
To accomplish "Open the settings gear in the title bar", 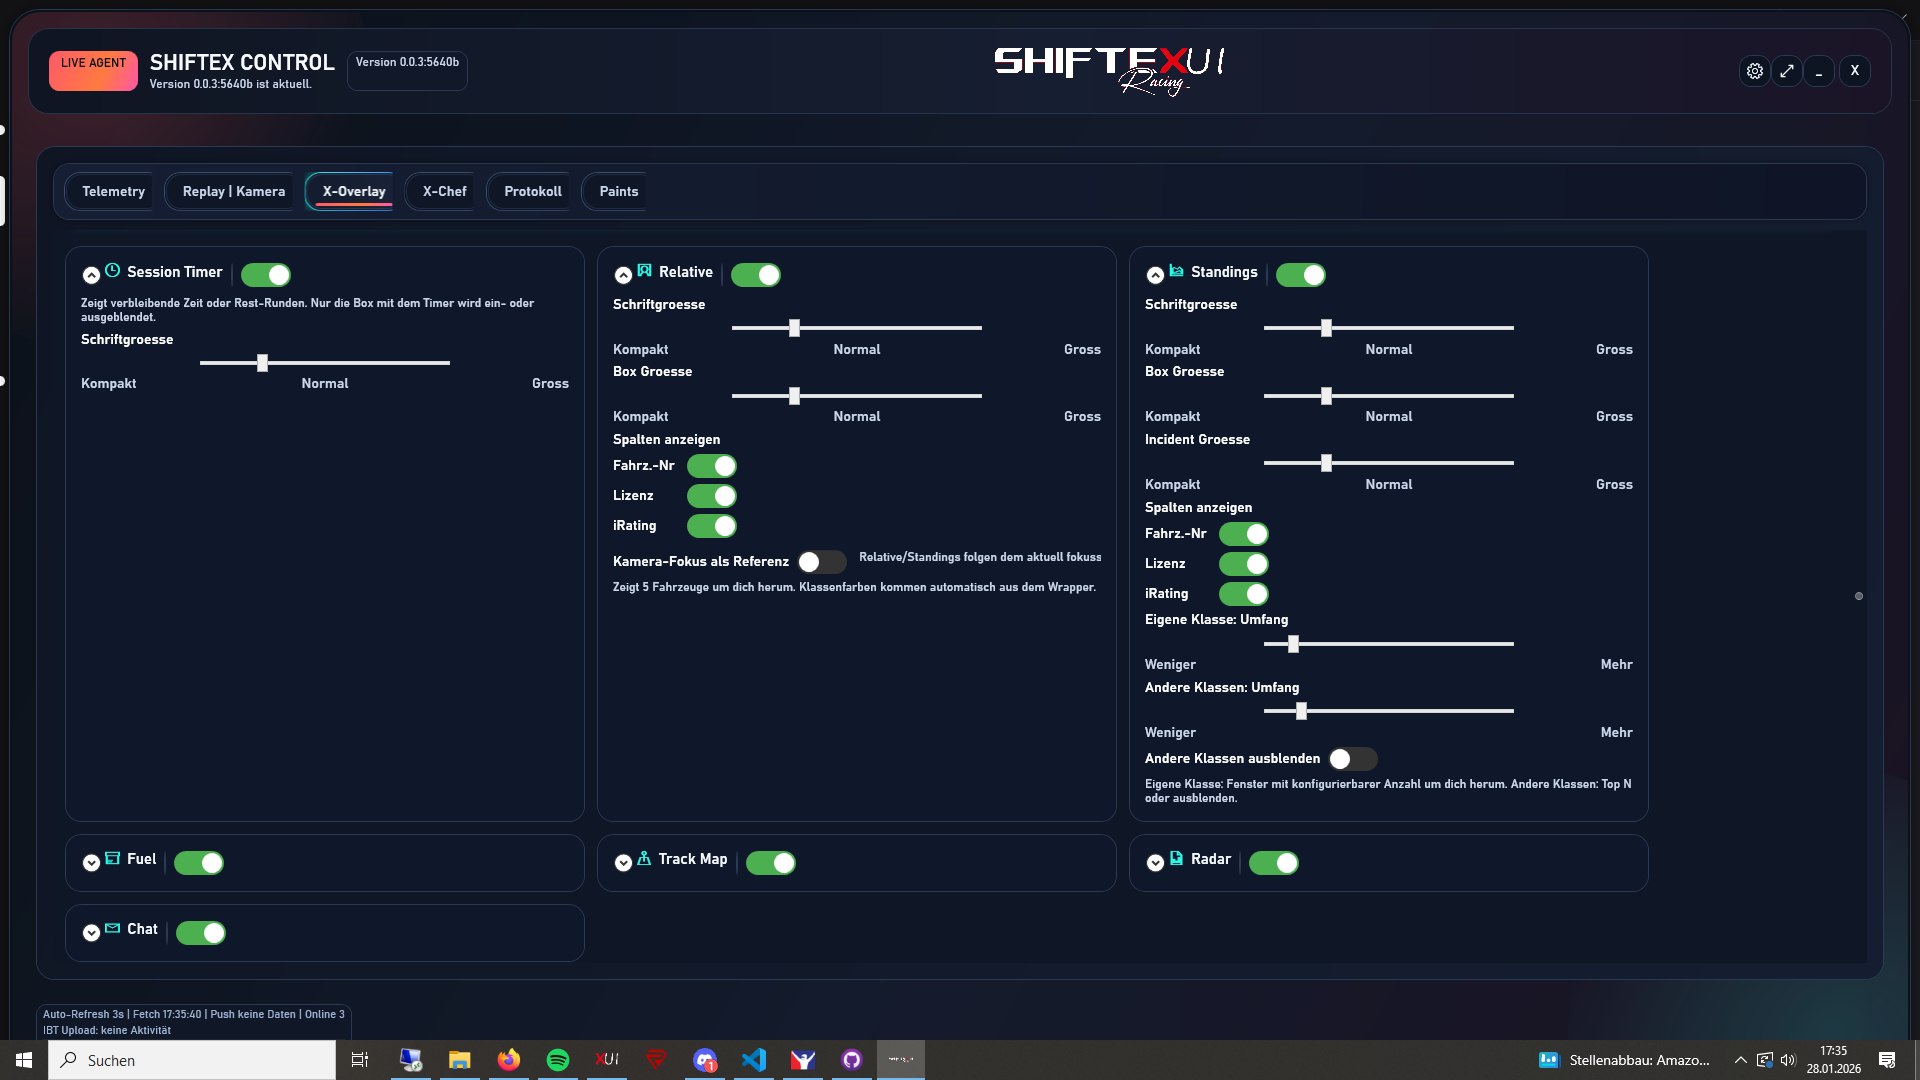I will [x=1755, y=71].
